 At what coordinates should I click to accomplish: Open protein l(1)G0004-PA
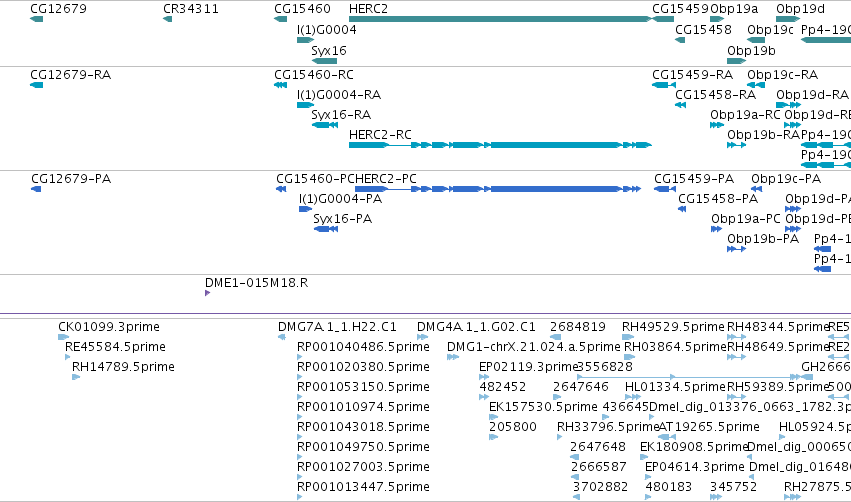340,199
